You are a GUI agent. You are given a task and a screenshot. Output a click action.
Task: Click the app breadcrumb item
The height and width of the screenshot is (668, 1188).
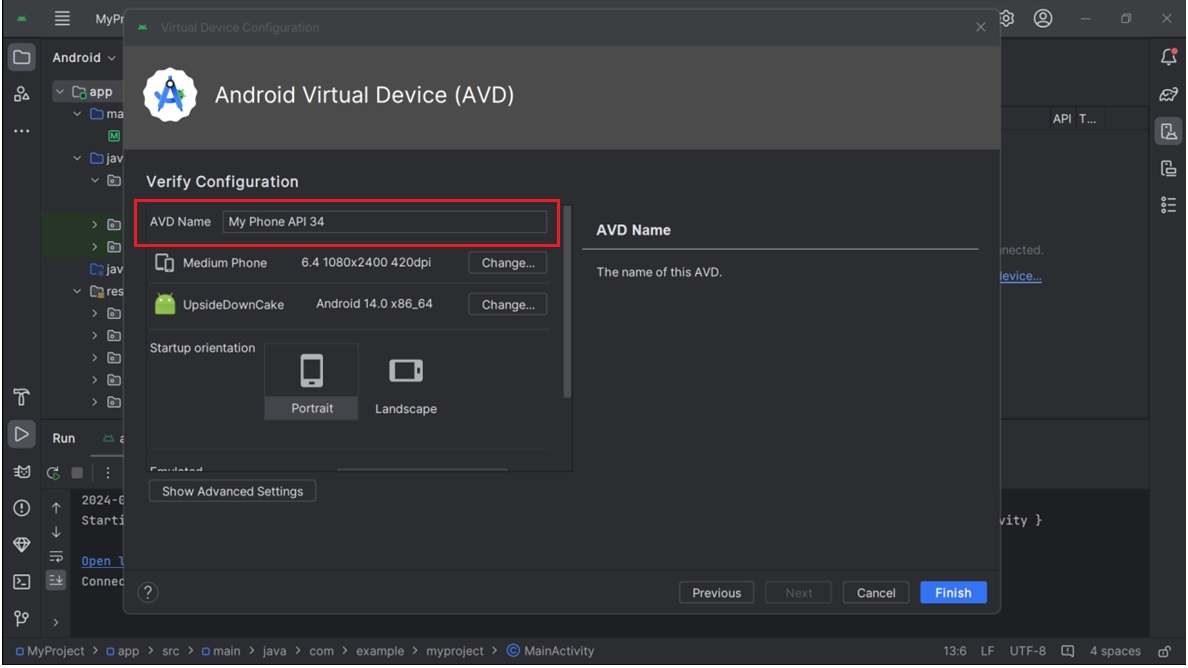123,651
